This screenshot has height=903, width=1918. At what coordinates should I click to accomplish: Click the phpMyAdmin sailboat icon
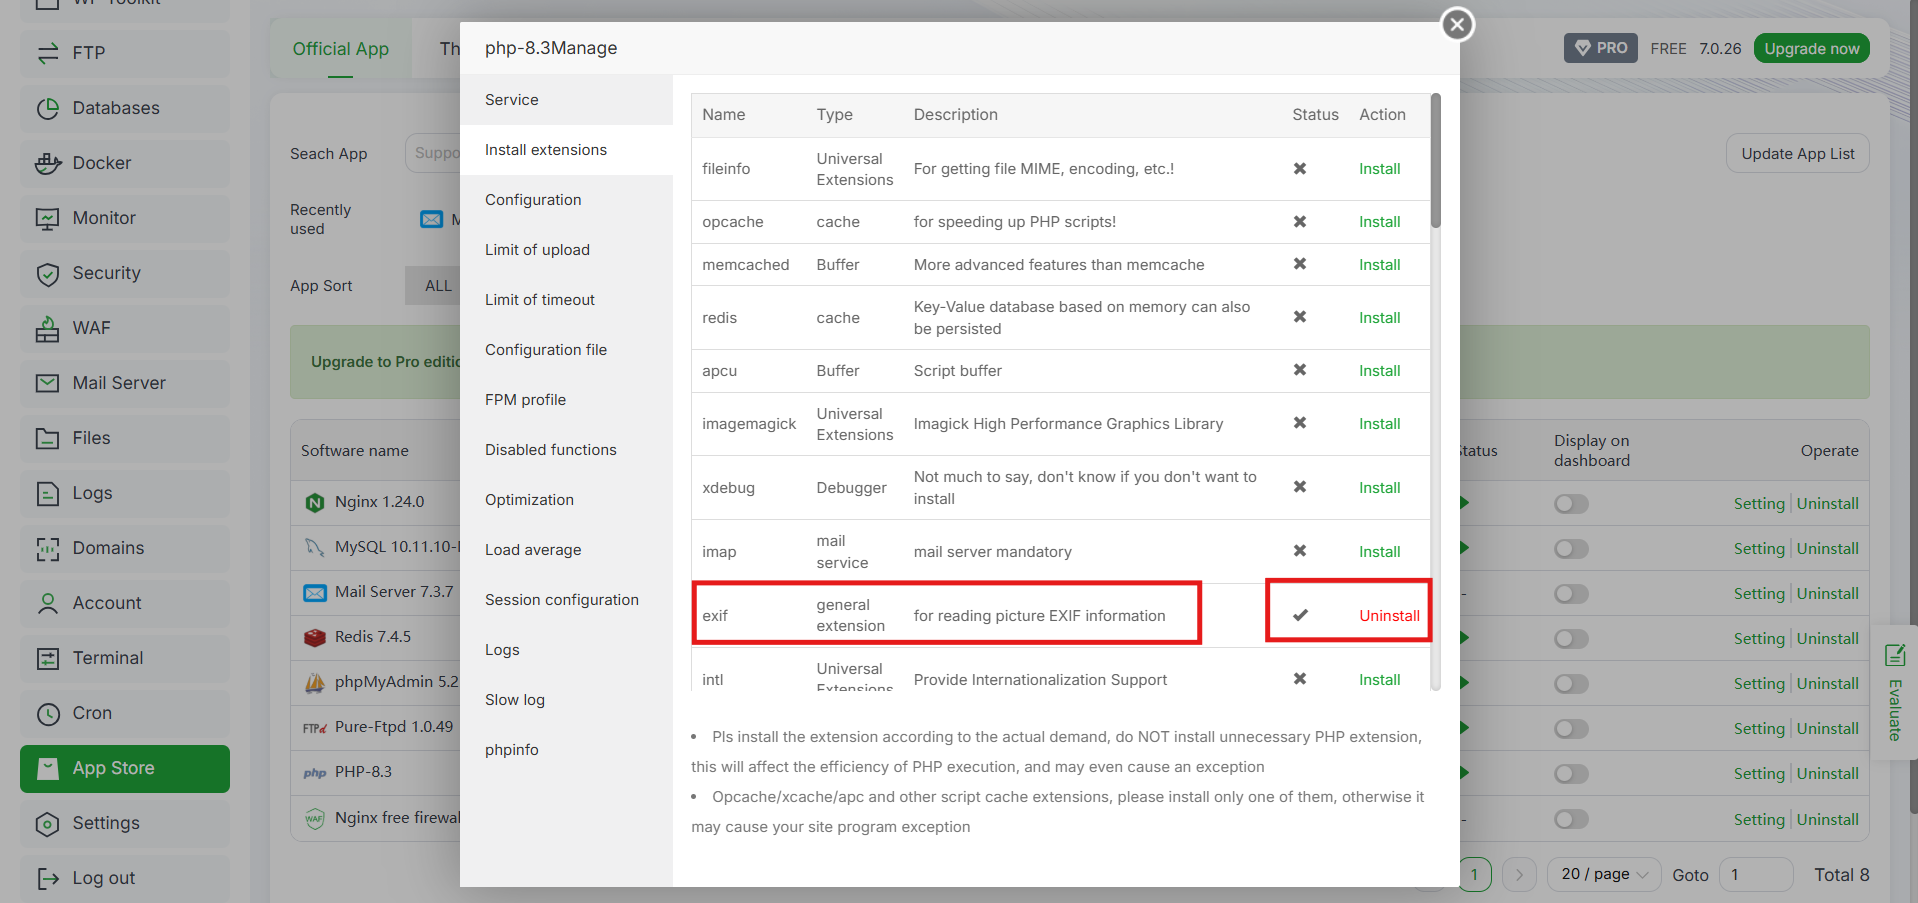pos(315,682)
